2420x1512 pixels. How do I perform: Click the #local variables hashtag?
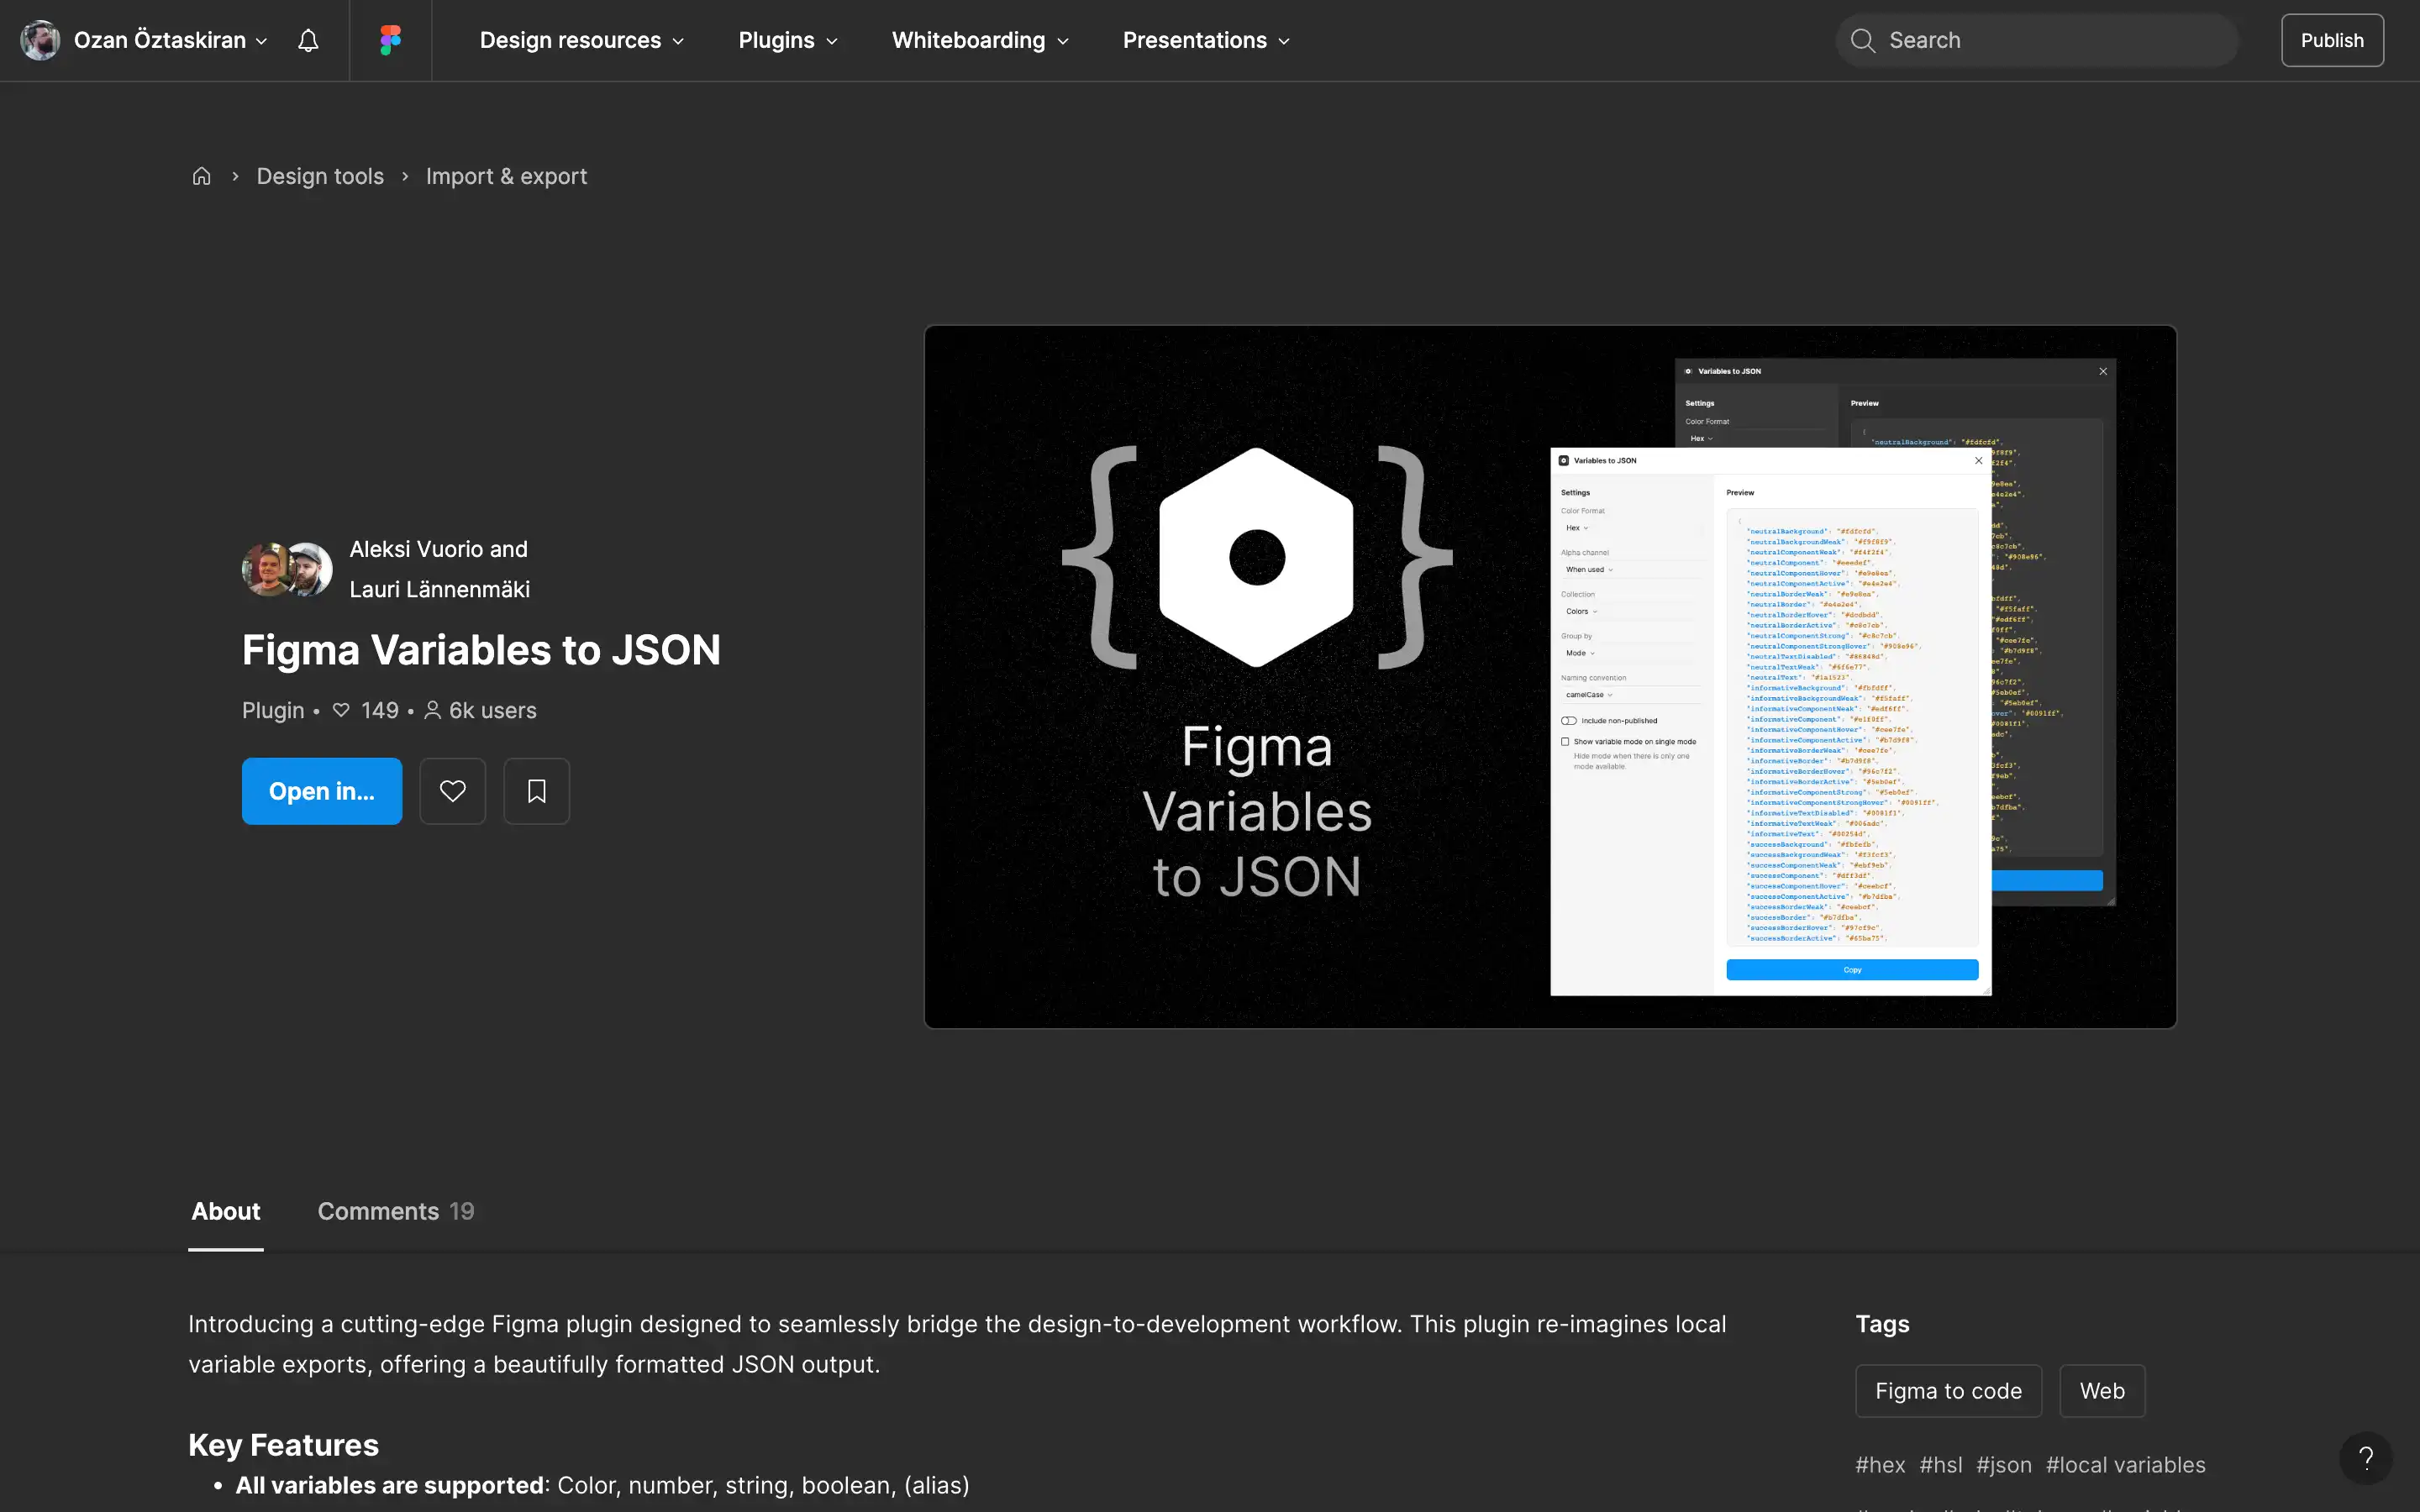point(2126,1465)
